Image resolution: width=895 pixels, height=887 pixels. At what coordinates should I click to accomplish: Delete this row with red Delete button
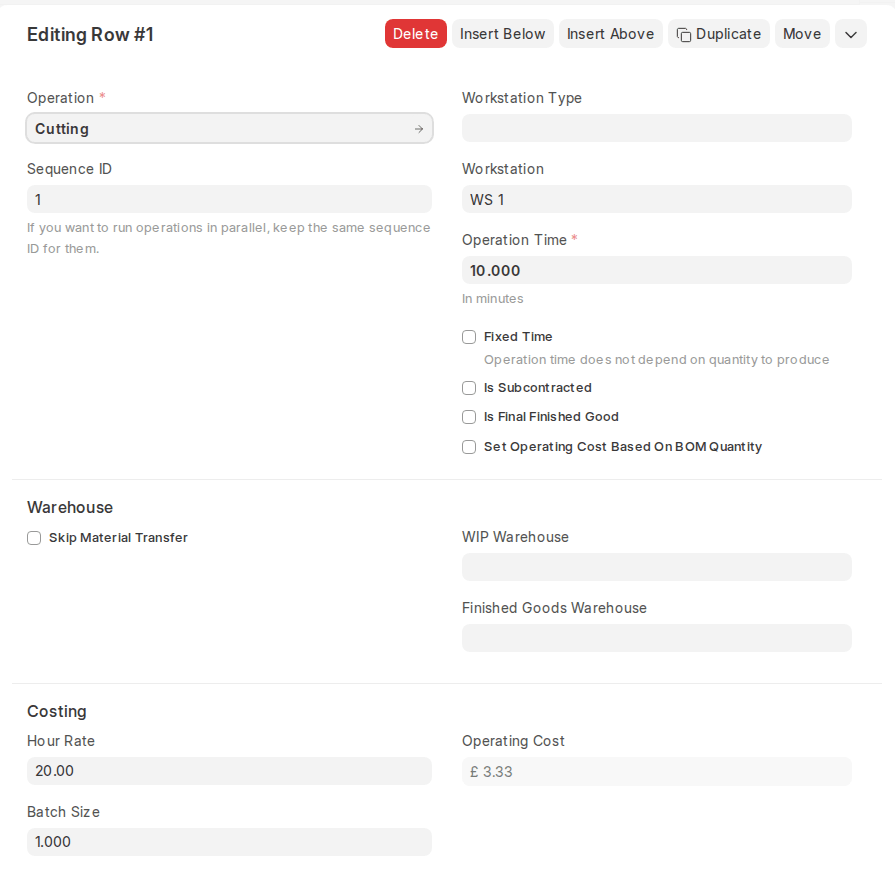click(x=416, y=34)
